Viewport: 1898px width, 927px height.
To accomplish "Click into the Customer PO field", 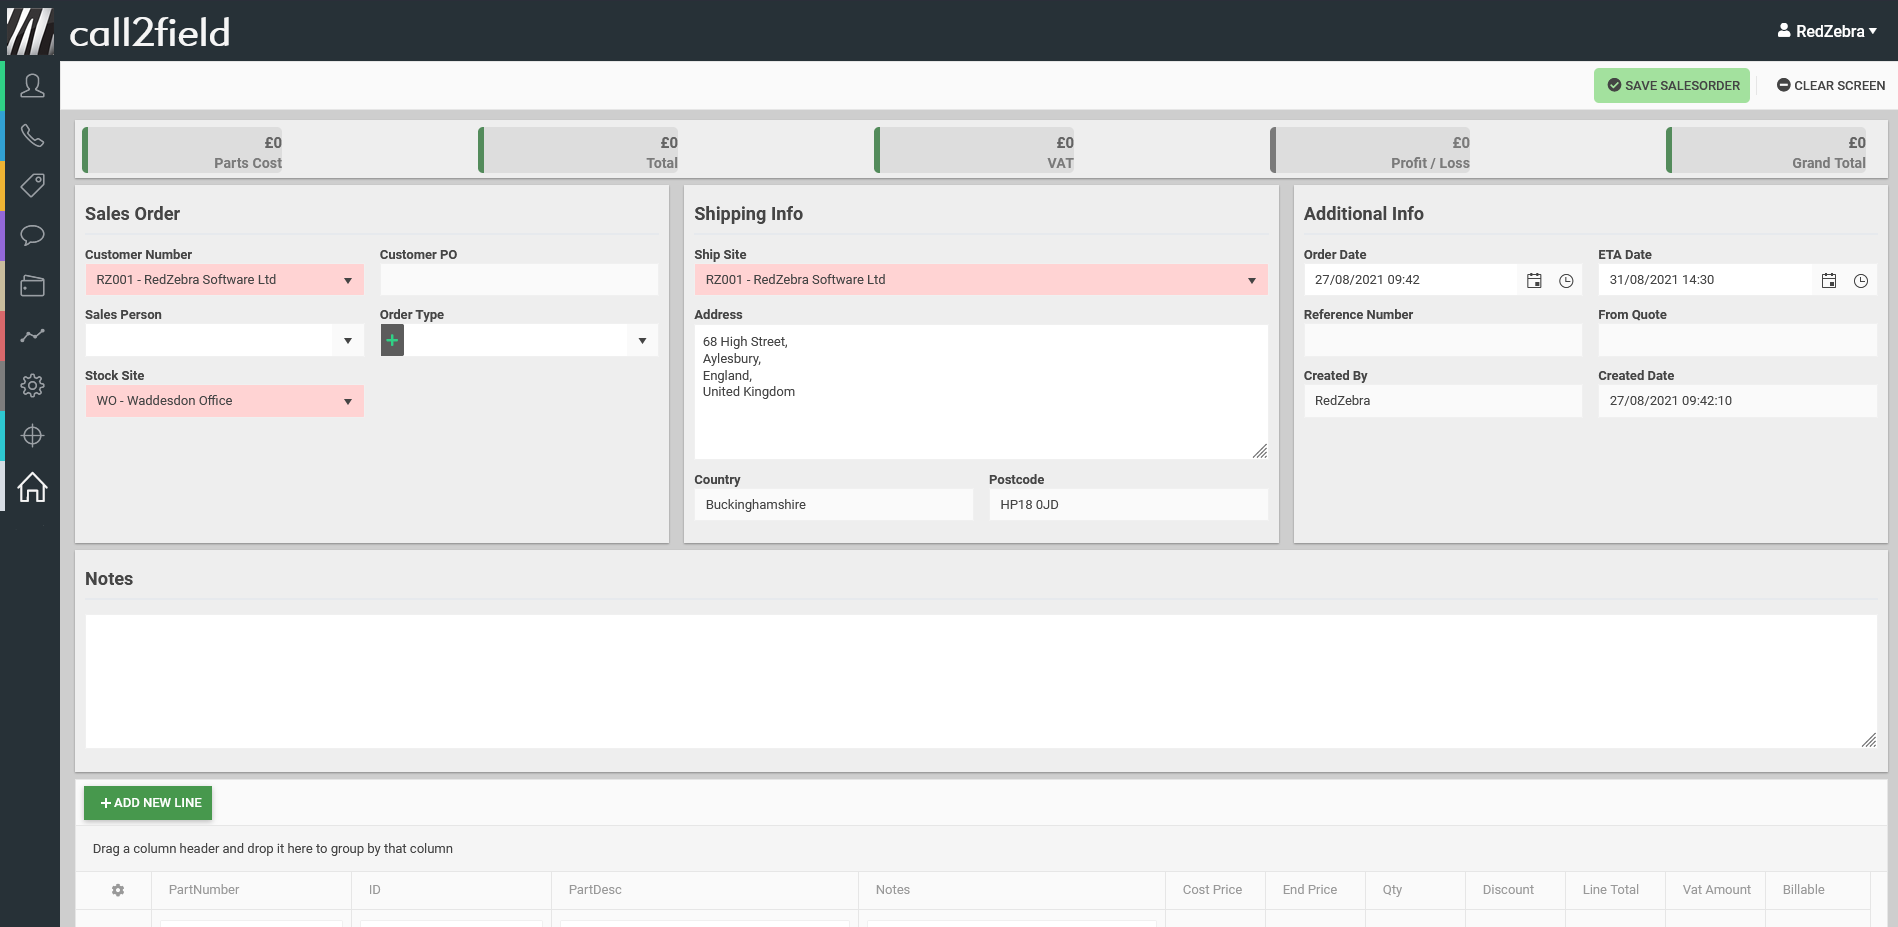I will click(x=518, y=280).
